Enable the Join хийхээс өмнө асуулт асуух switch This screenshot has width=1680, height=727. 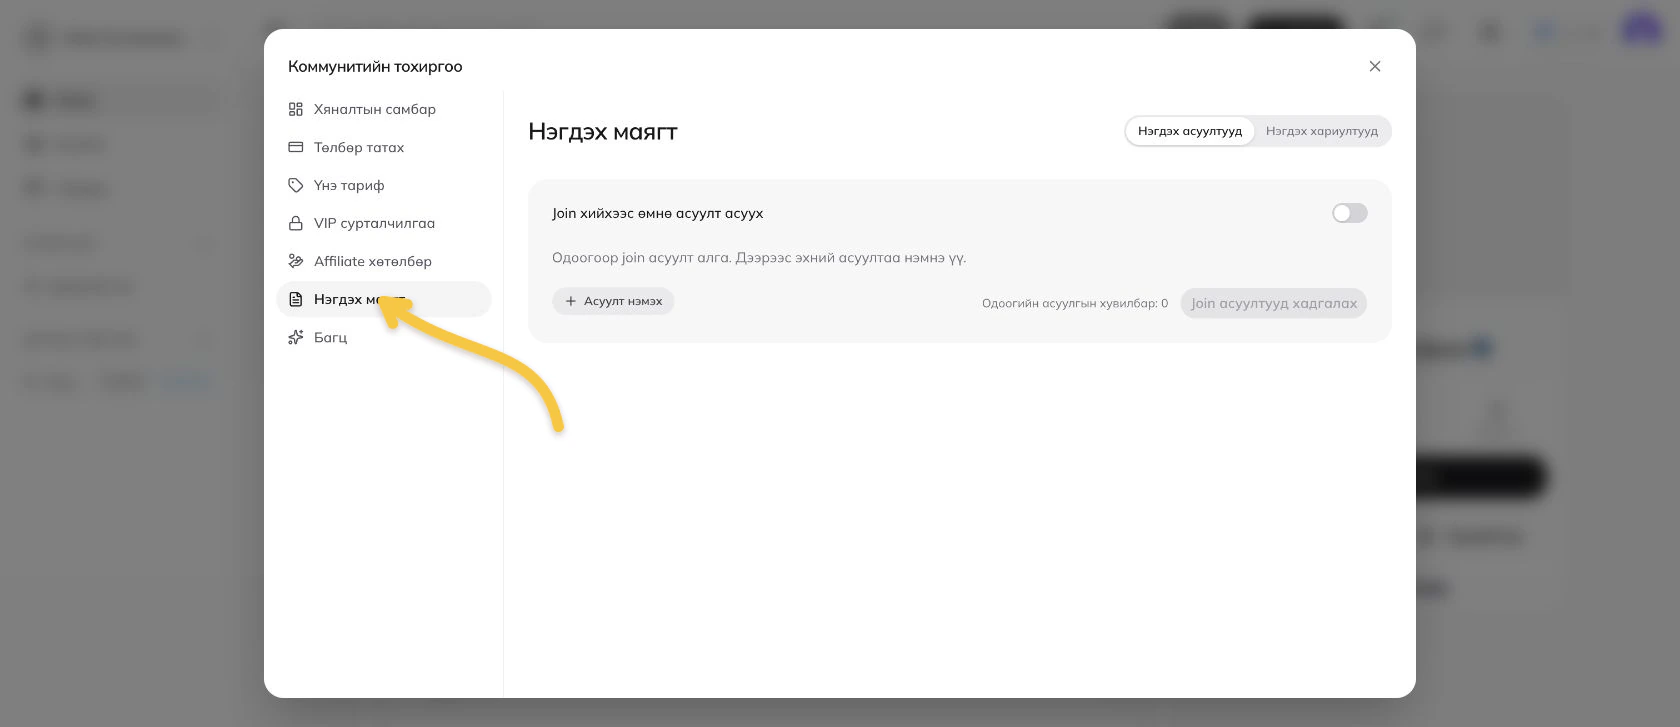coord(1349,213)
